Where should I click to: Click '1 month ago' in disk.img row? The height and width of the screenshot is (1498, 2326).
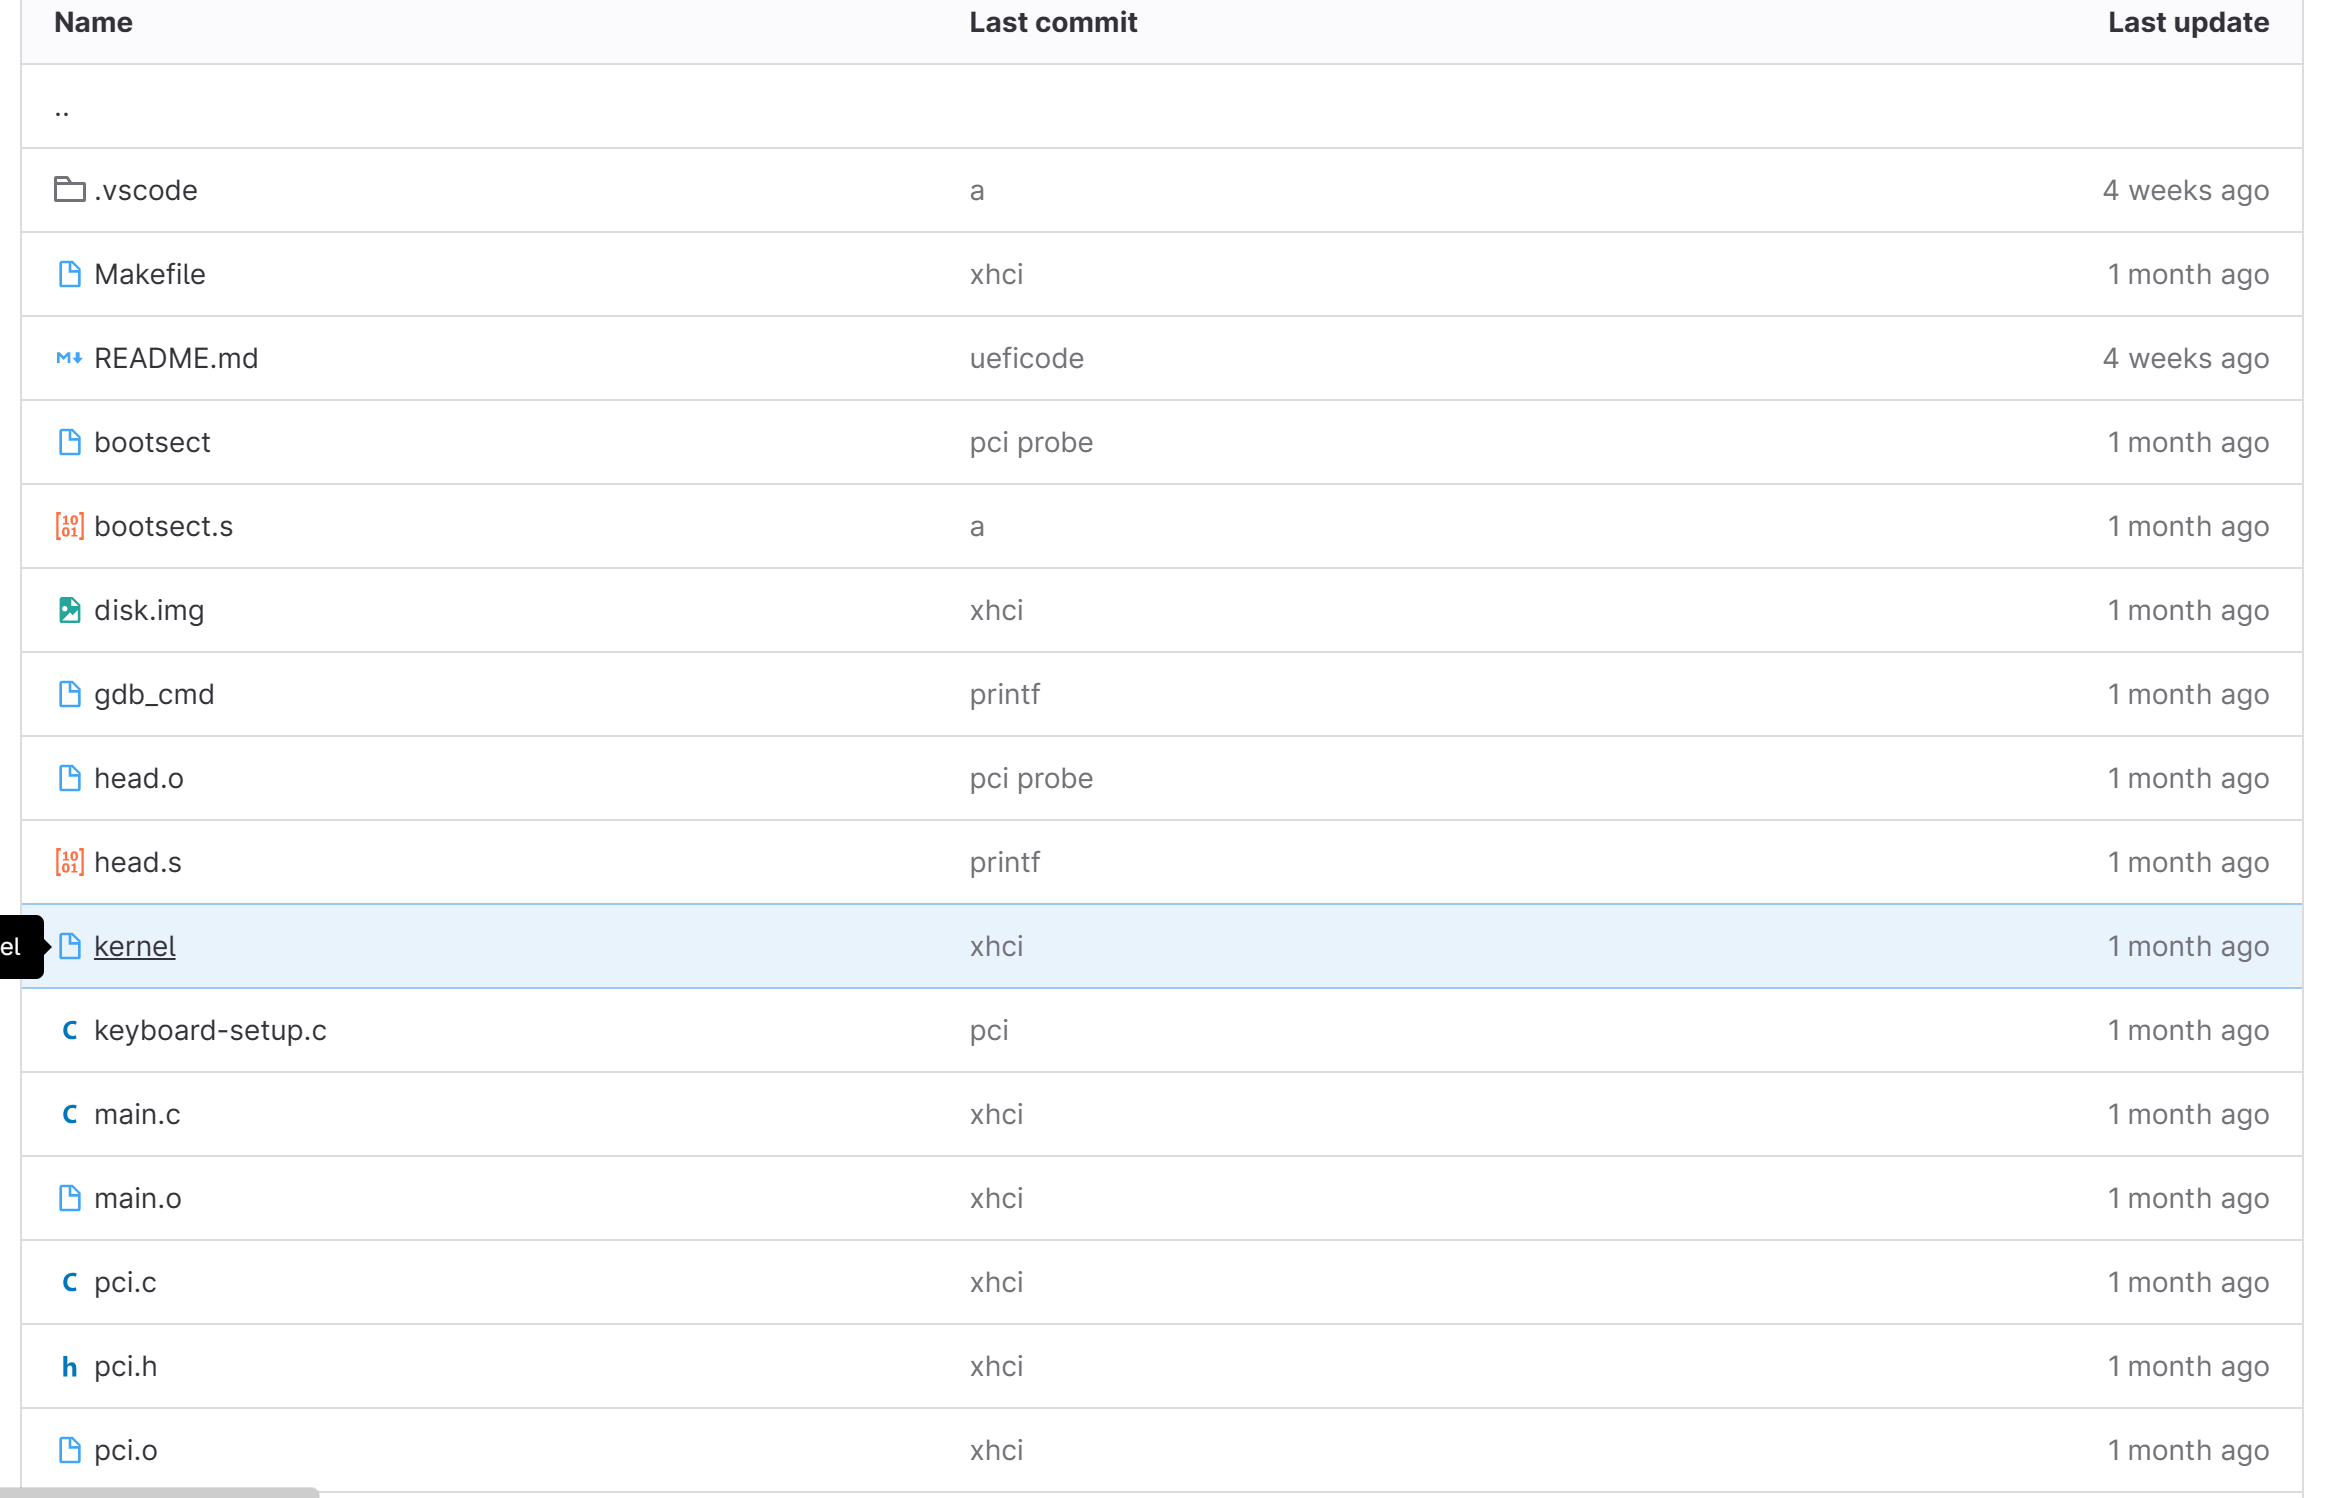(x=2188, y=610)
